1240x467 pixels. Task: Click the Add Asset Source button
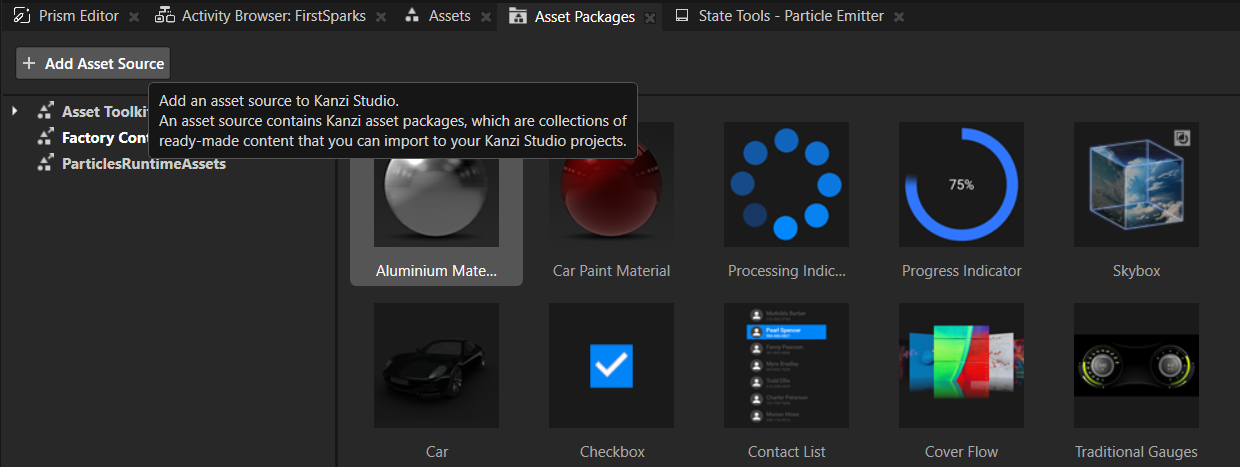click(93, 63)
